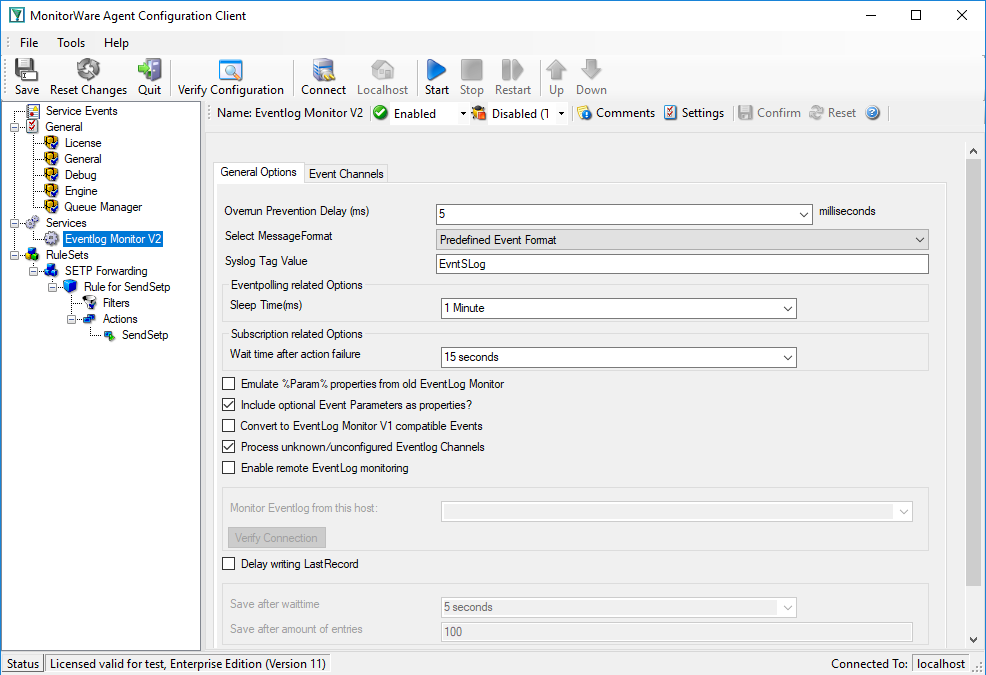Click the vertical scrollbar thumb
The image size is (986, 675).
[973, 372]
